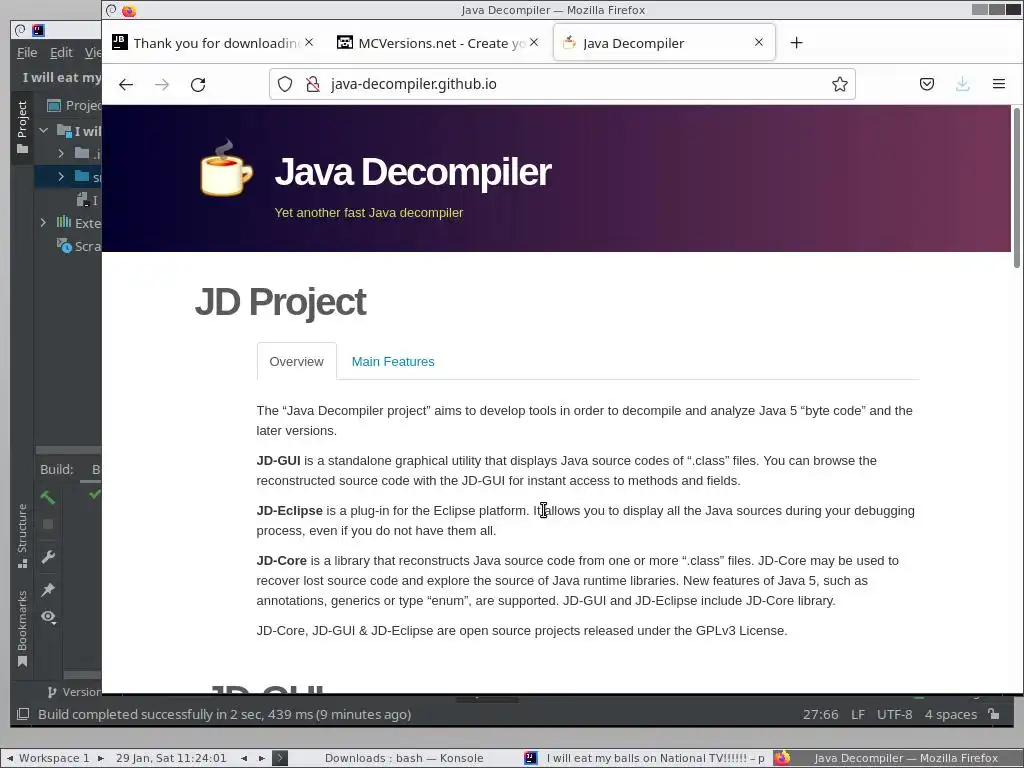Click the taskbar clock date and time
The height and width of the screenshot is (768, 1024).
(171, 758)
